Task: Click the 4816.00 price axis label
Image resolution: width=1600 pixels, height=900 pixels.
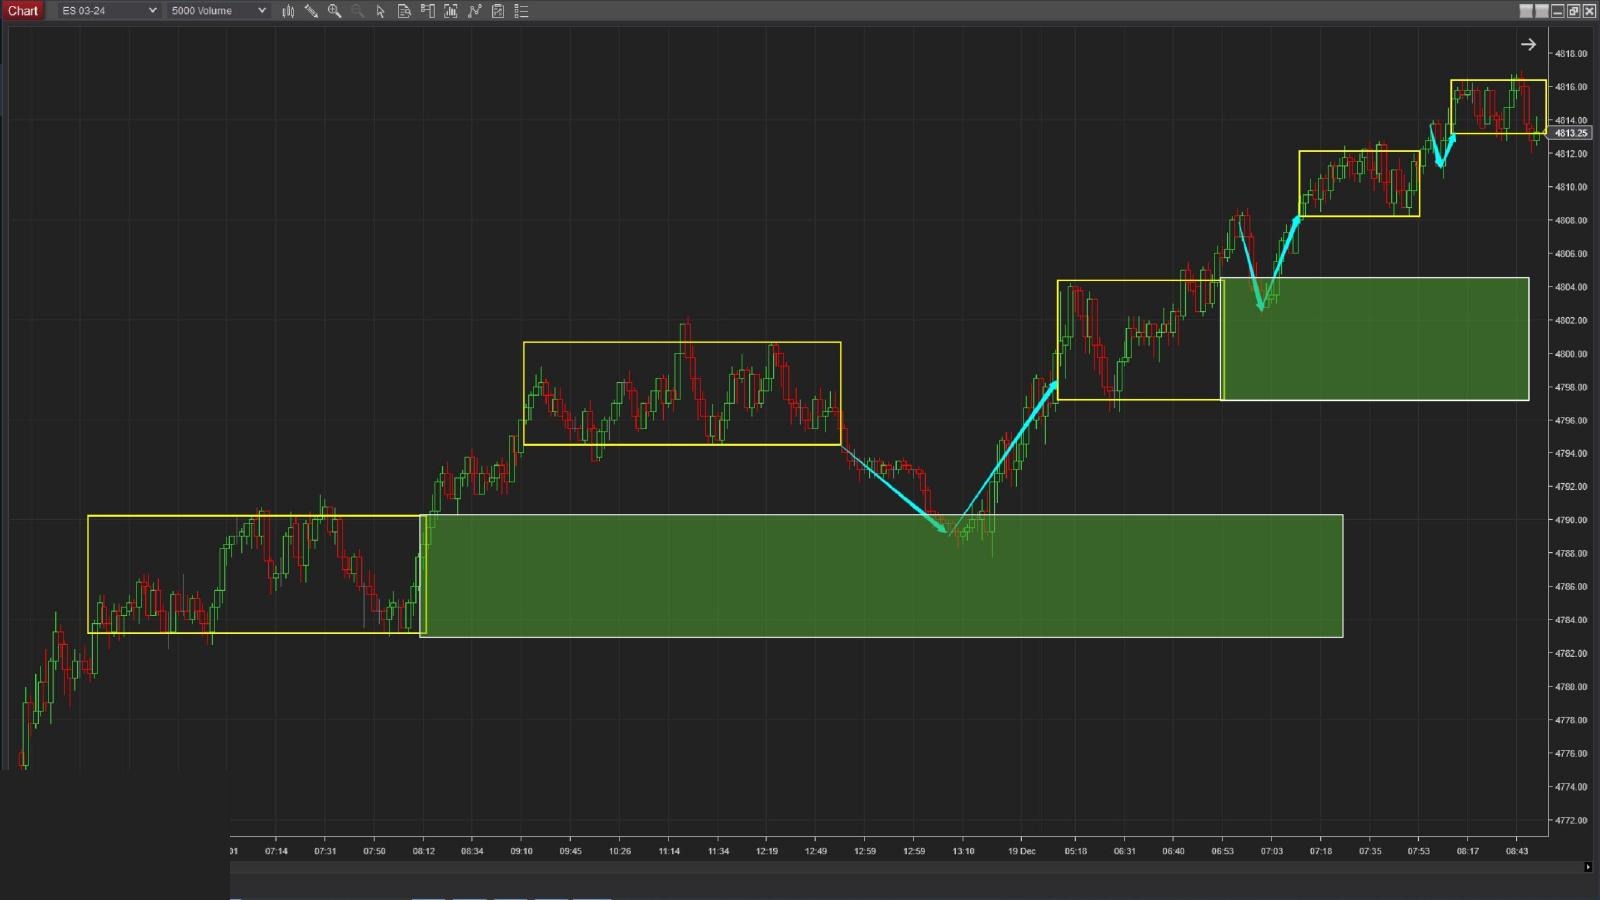Action: (x=1571, y=87)
